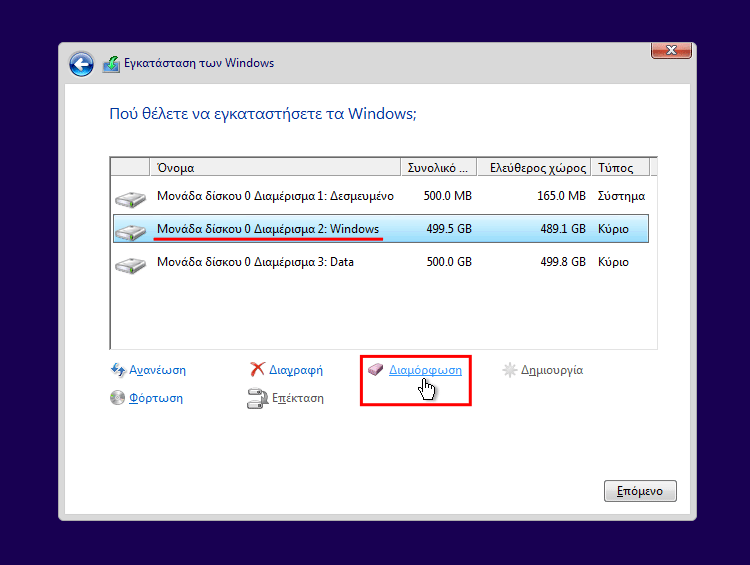This screenshot has width=750, height=565.
Task: Click the disc Φόρτωση driver icon
Action: 118,398
